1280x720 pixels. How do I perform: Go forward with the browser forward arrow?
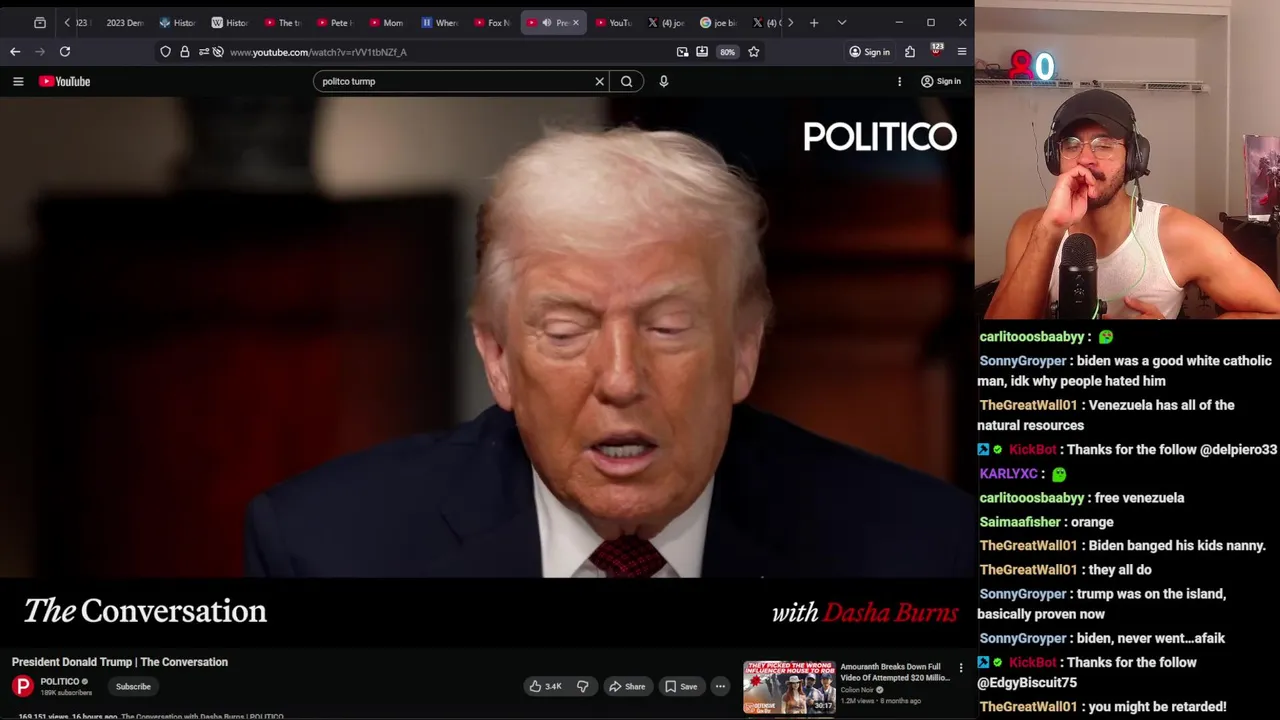[40, 51]
